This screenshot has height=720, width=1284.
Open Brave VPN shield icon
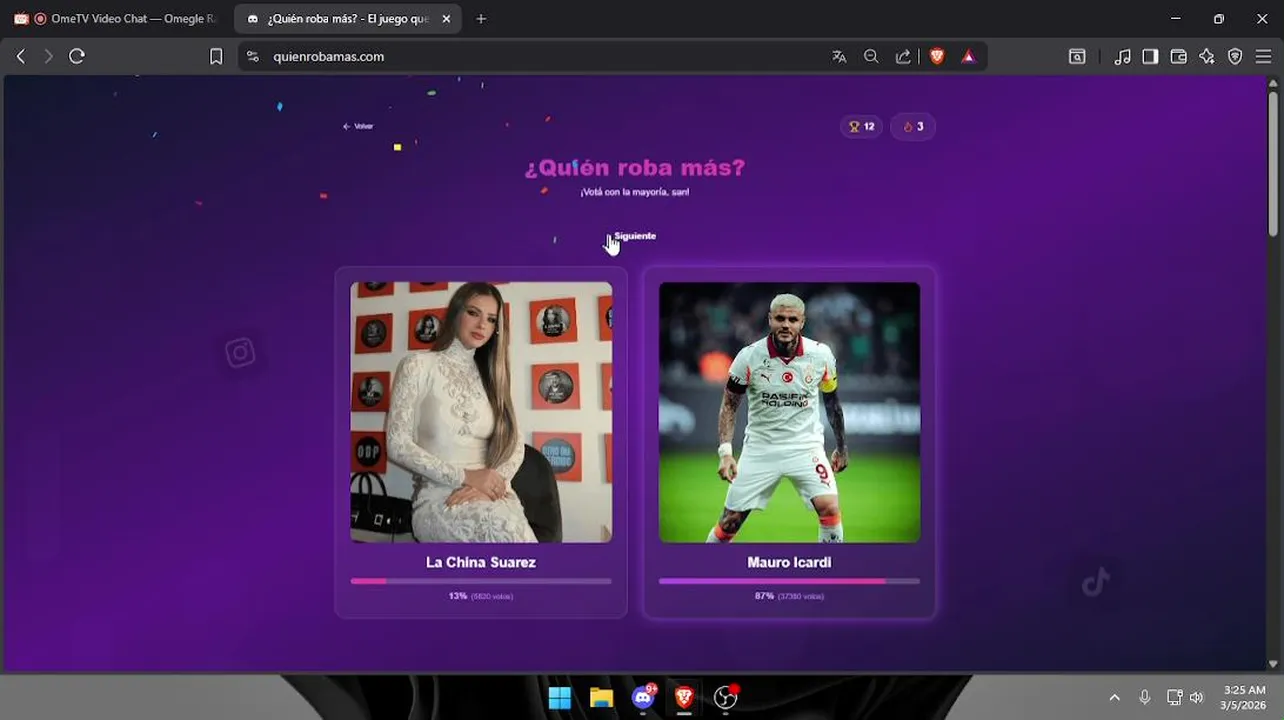[x=1235, y=57]
